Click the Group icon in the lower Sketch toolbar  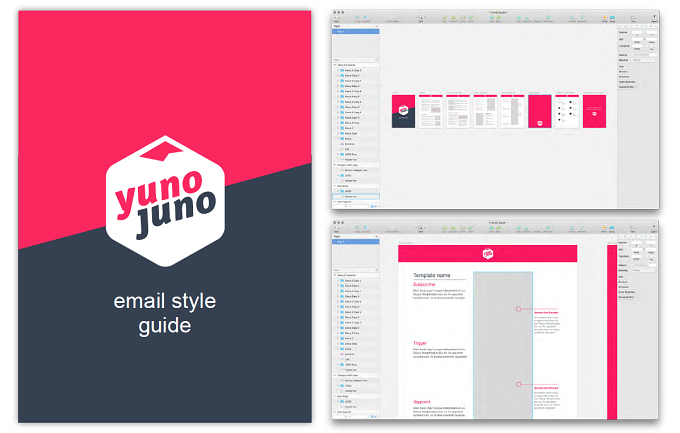click(x=357, y=228)
